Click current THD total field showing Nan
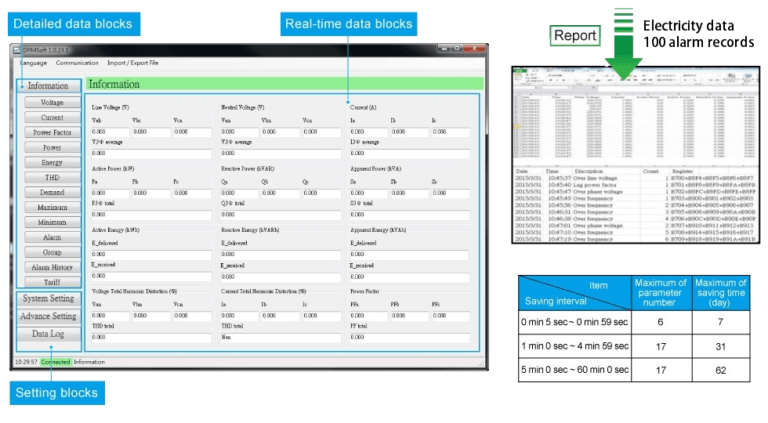The height and width of the screenshot is (423, 768). (x=281, y=337)
